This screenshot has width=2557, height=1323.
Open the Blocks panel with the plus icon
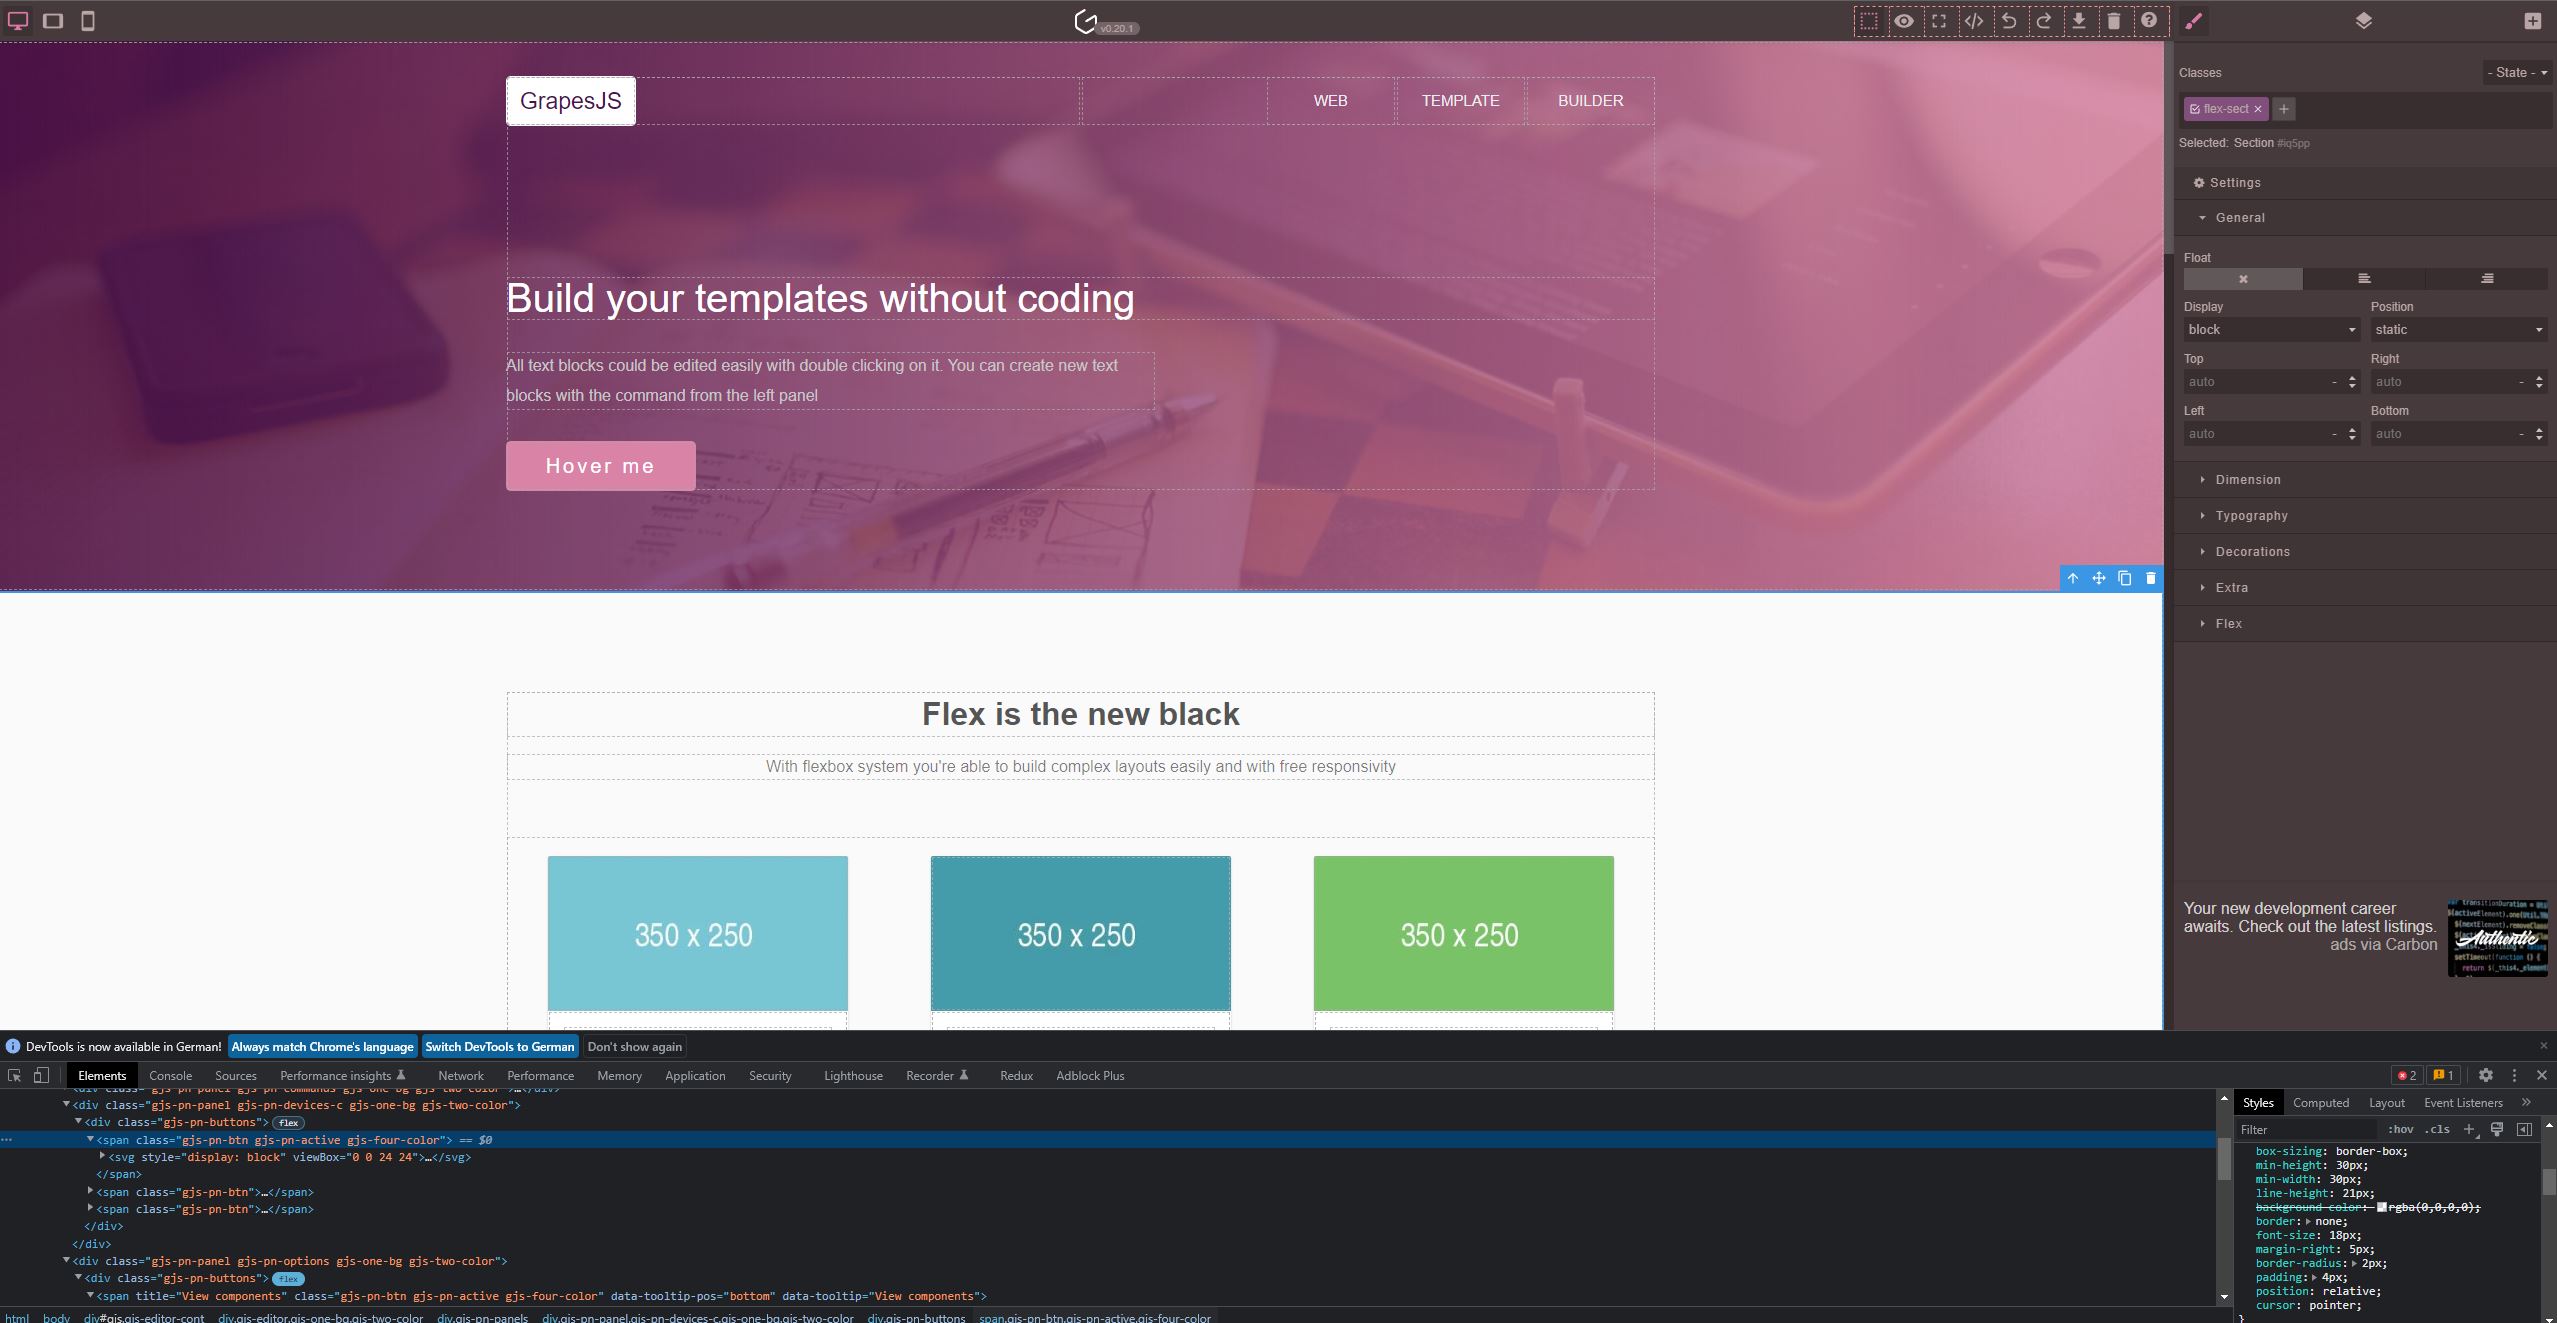2533,20
